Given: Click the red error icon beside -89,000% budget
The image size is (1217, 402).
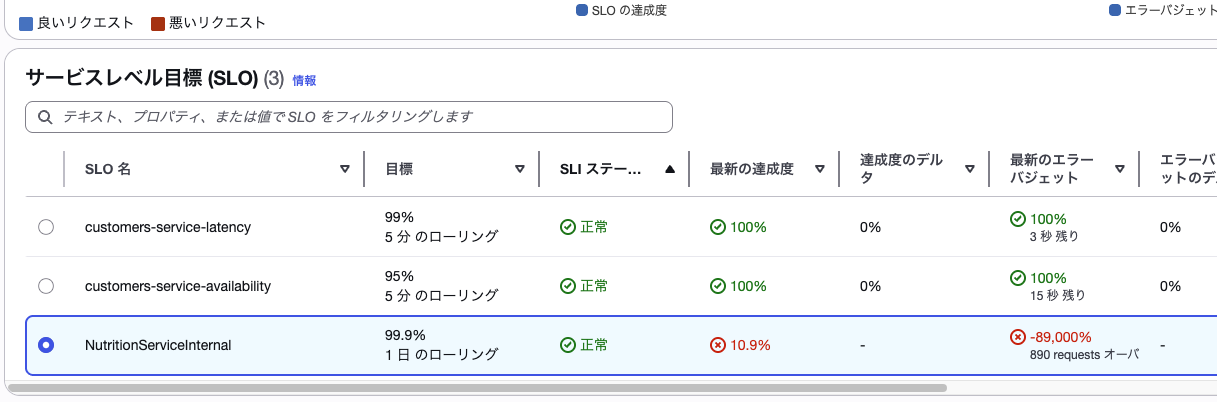Looking at the screenshot, I should point(1018,337).
